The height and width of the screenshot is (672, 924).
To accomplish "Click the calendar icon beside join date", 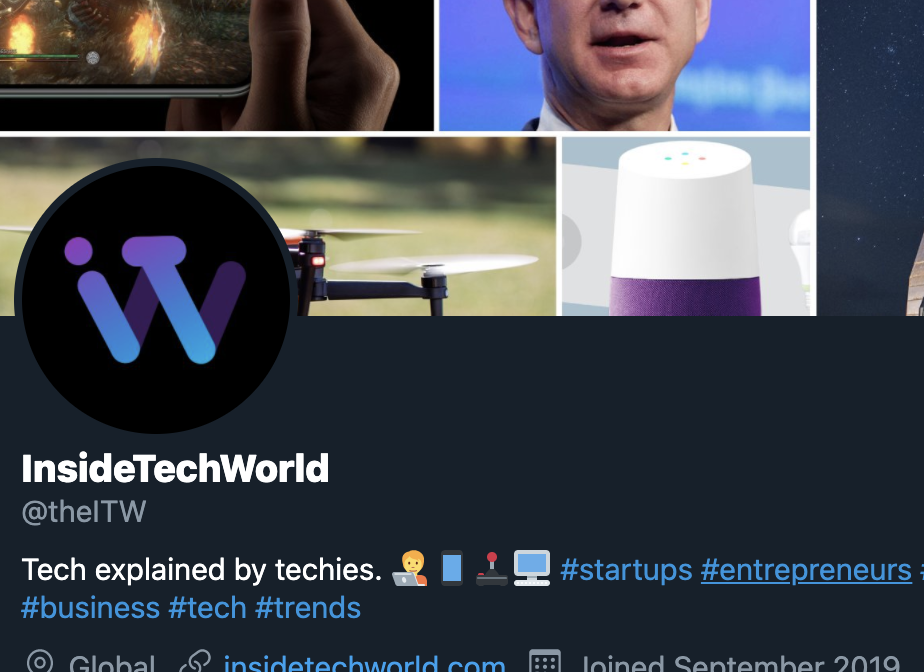I will coord(544,661).
